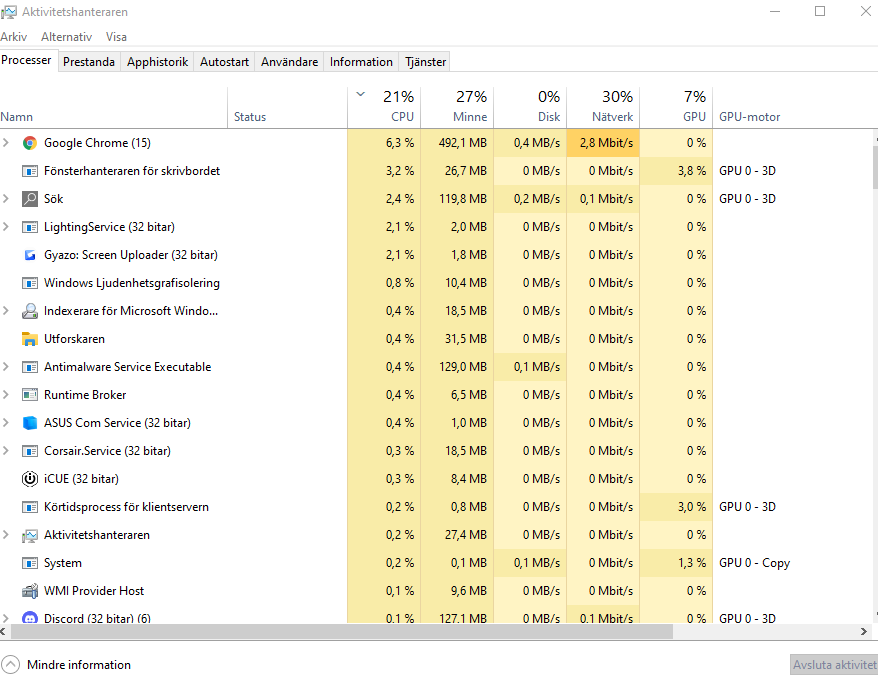Switch to the Prestanda tab
Viewport: 878px width, 679px height.
click(x=89, y=61)
